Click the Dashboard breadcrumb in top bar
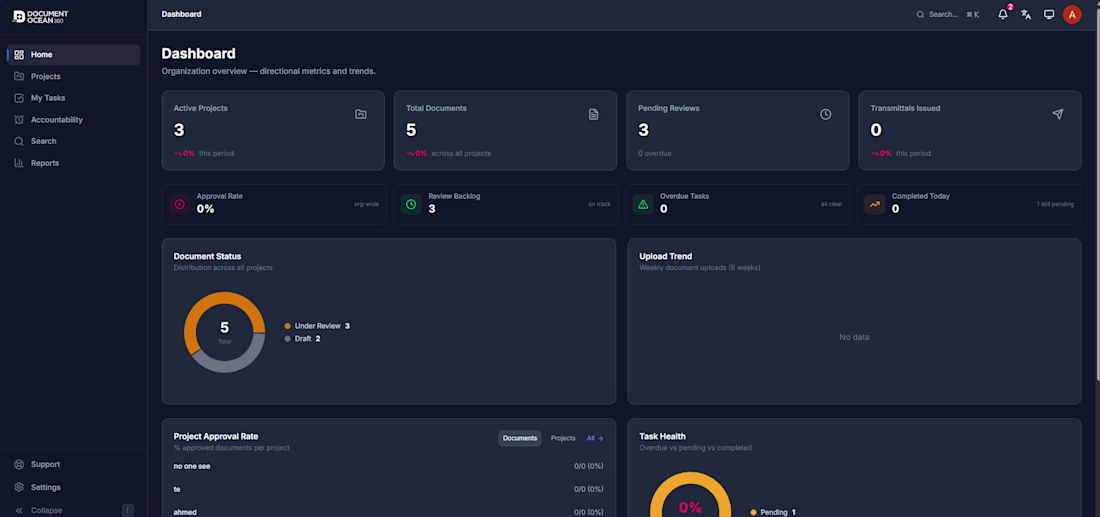 [181, 14]
